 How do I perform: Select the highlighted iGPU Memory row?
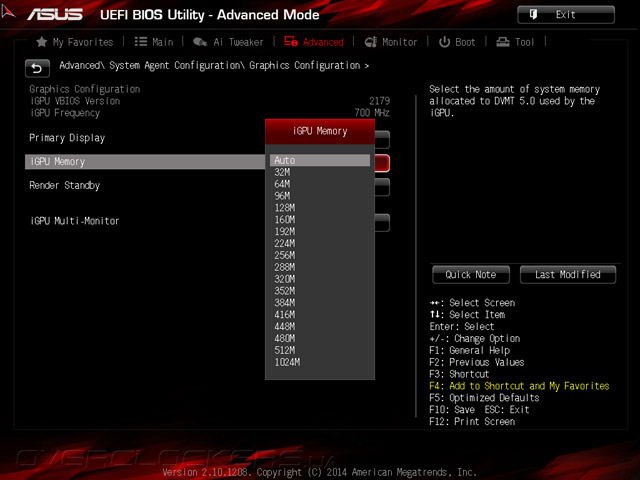[x=145, y=162]
